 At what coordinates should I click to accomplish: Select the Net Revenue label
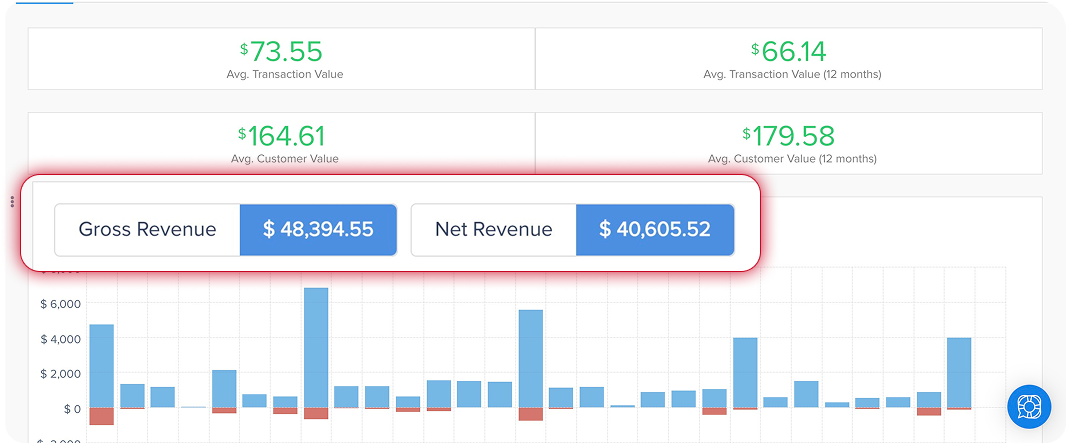pos(493,230)
